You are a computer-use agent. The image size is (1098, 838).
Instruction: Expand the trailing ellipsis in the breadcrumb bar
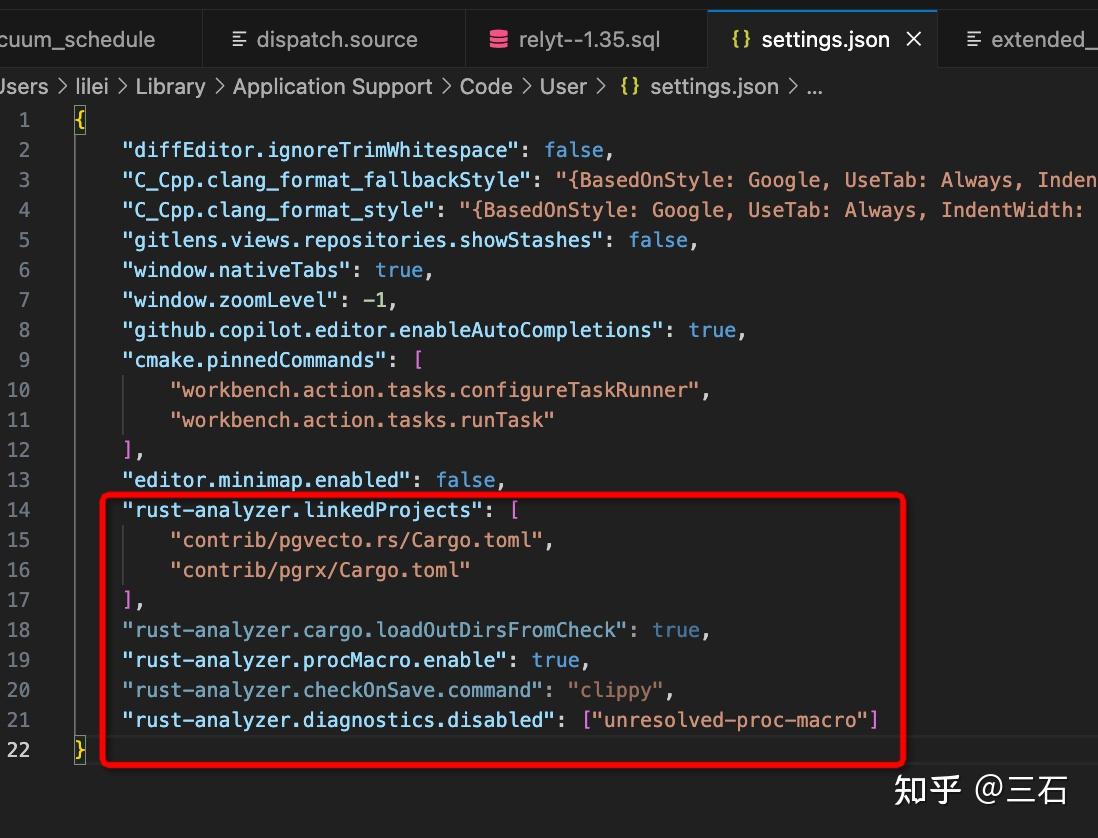[x=814, y=87]
